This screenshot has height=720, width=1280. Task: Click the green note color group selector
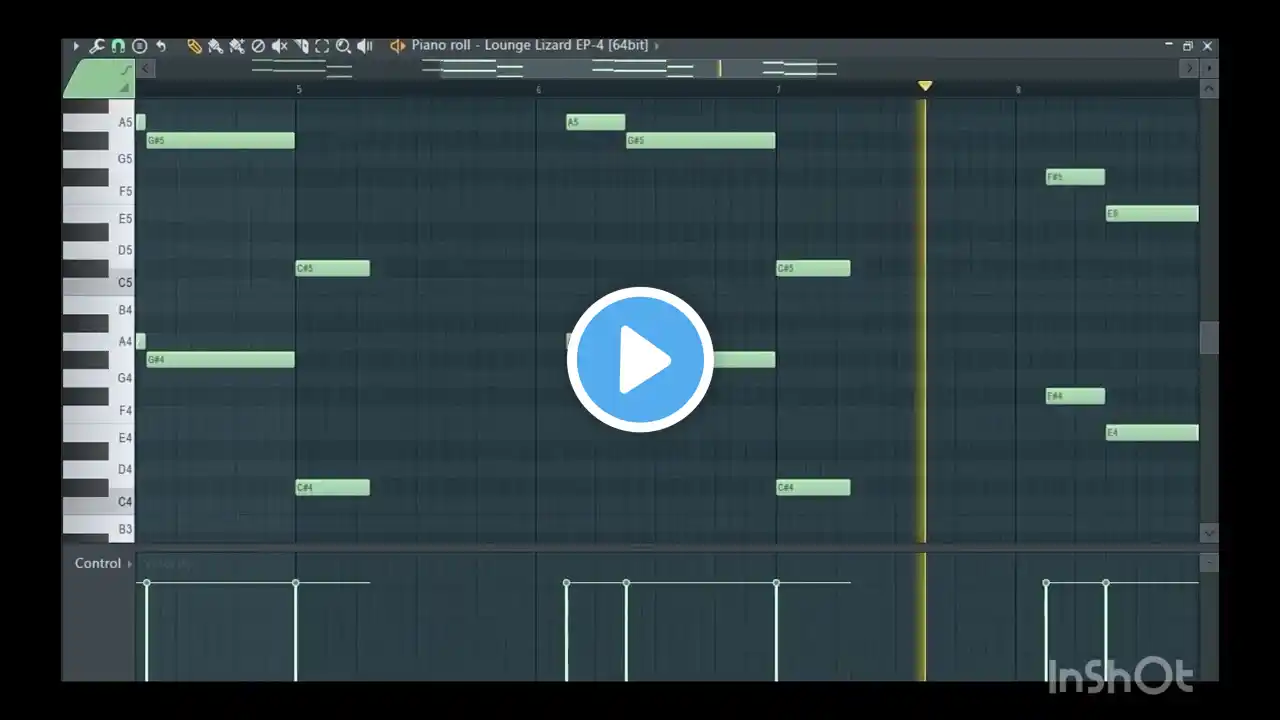[98, 79]
